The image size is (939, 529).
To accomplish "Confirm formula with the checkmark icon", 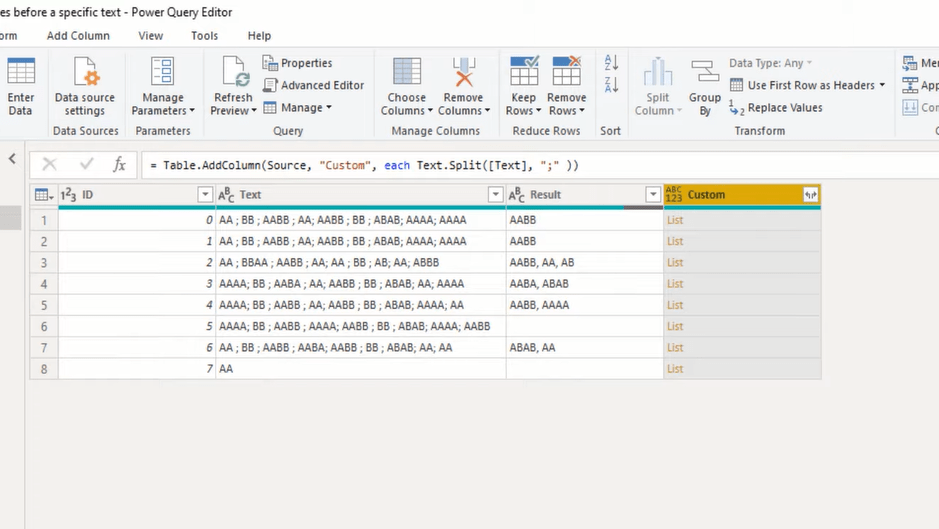I will (86, 164).
